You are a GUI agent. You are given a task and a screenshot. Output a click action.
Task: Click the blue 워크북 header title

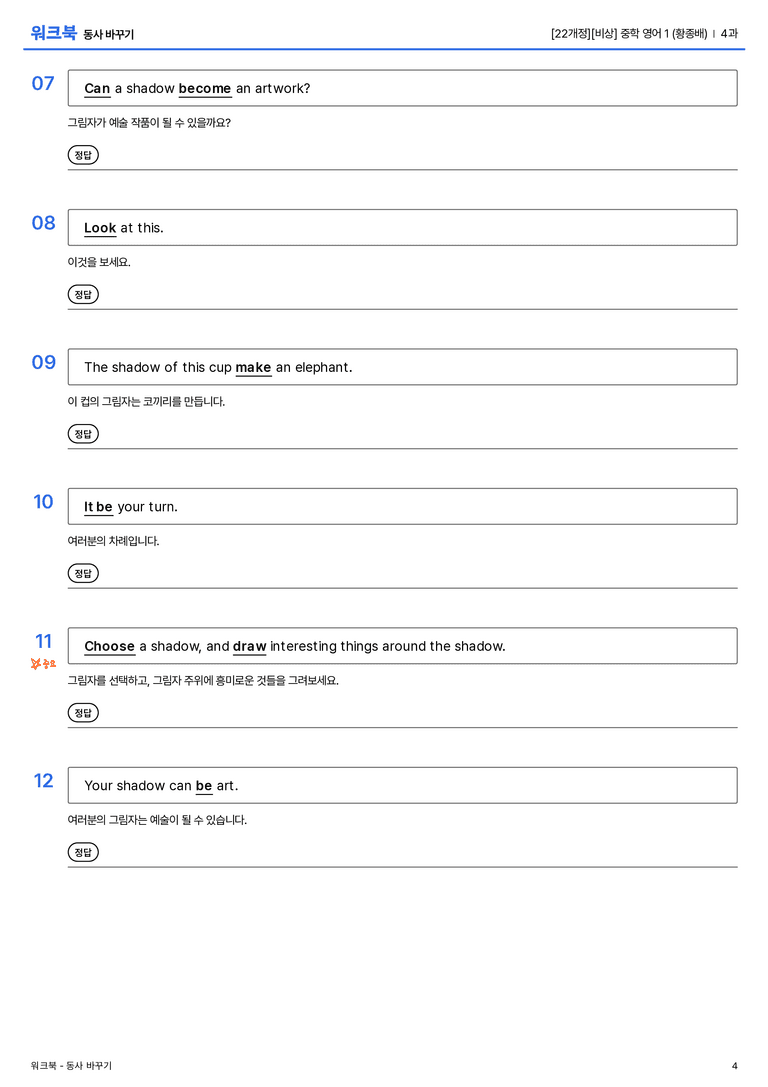[x=53, y=33]
